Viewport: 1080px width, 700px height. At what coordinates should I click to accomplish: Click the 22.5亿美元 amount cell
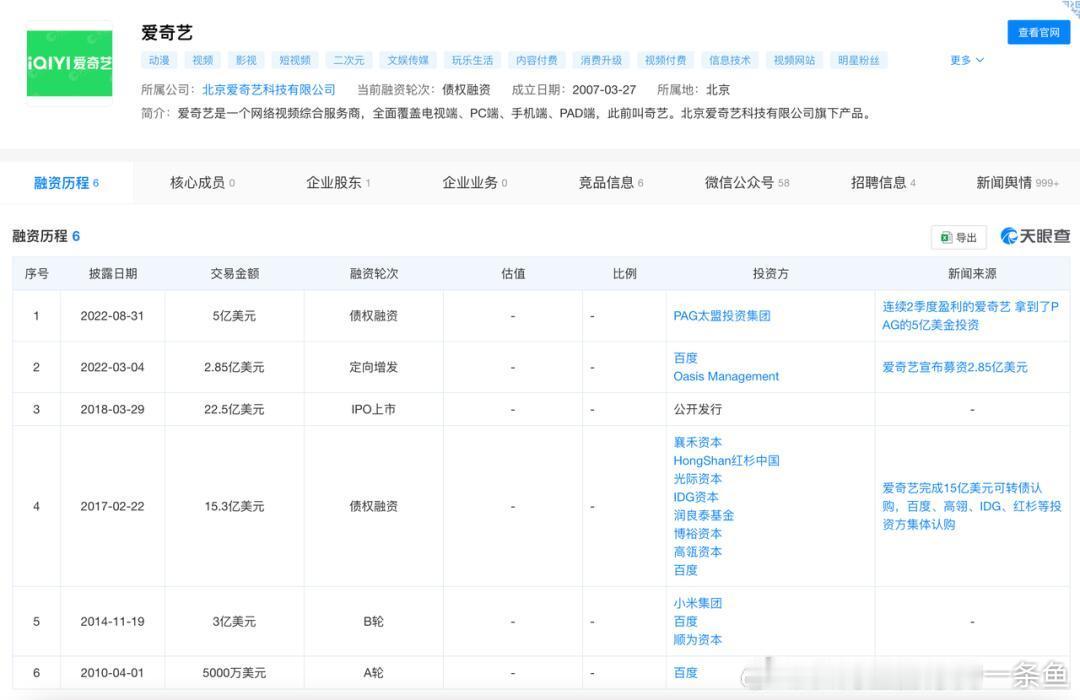234,409
